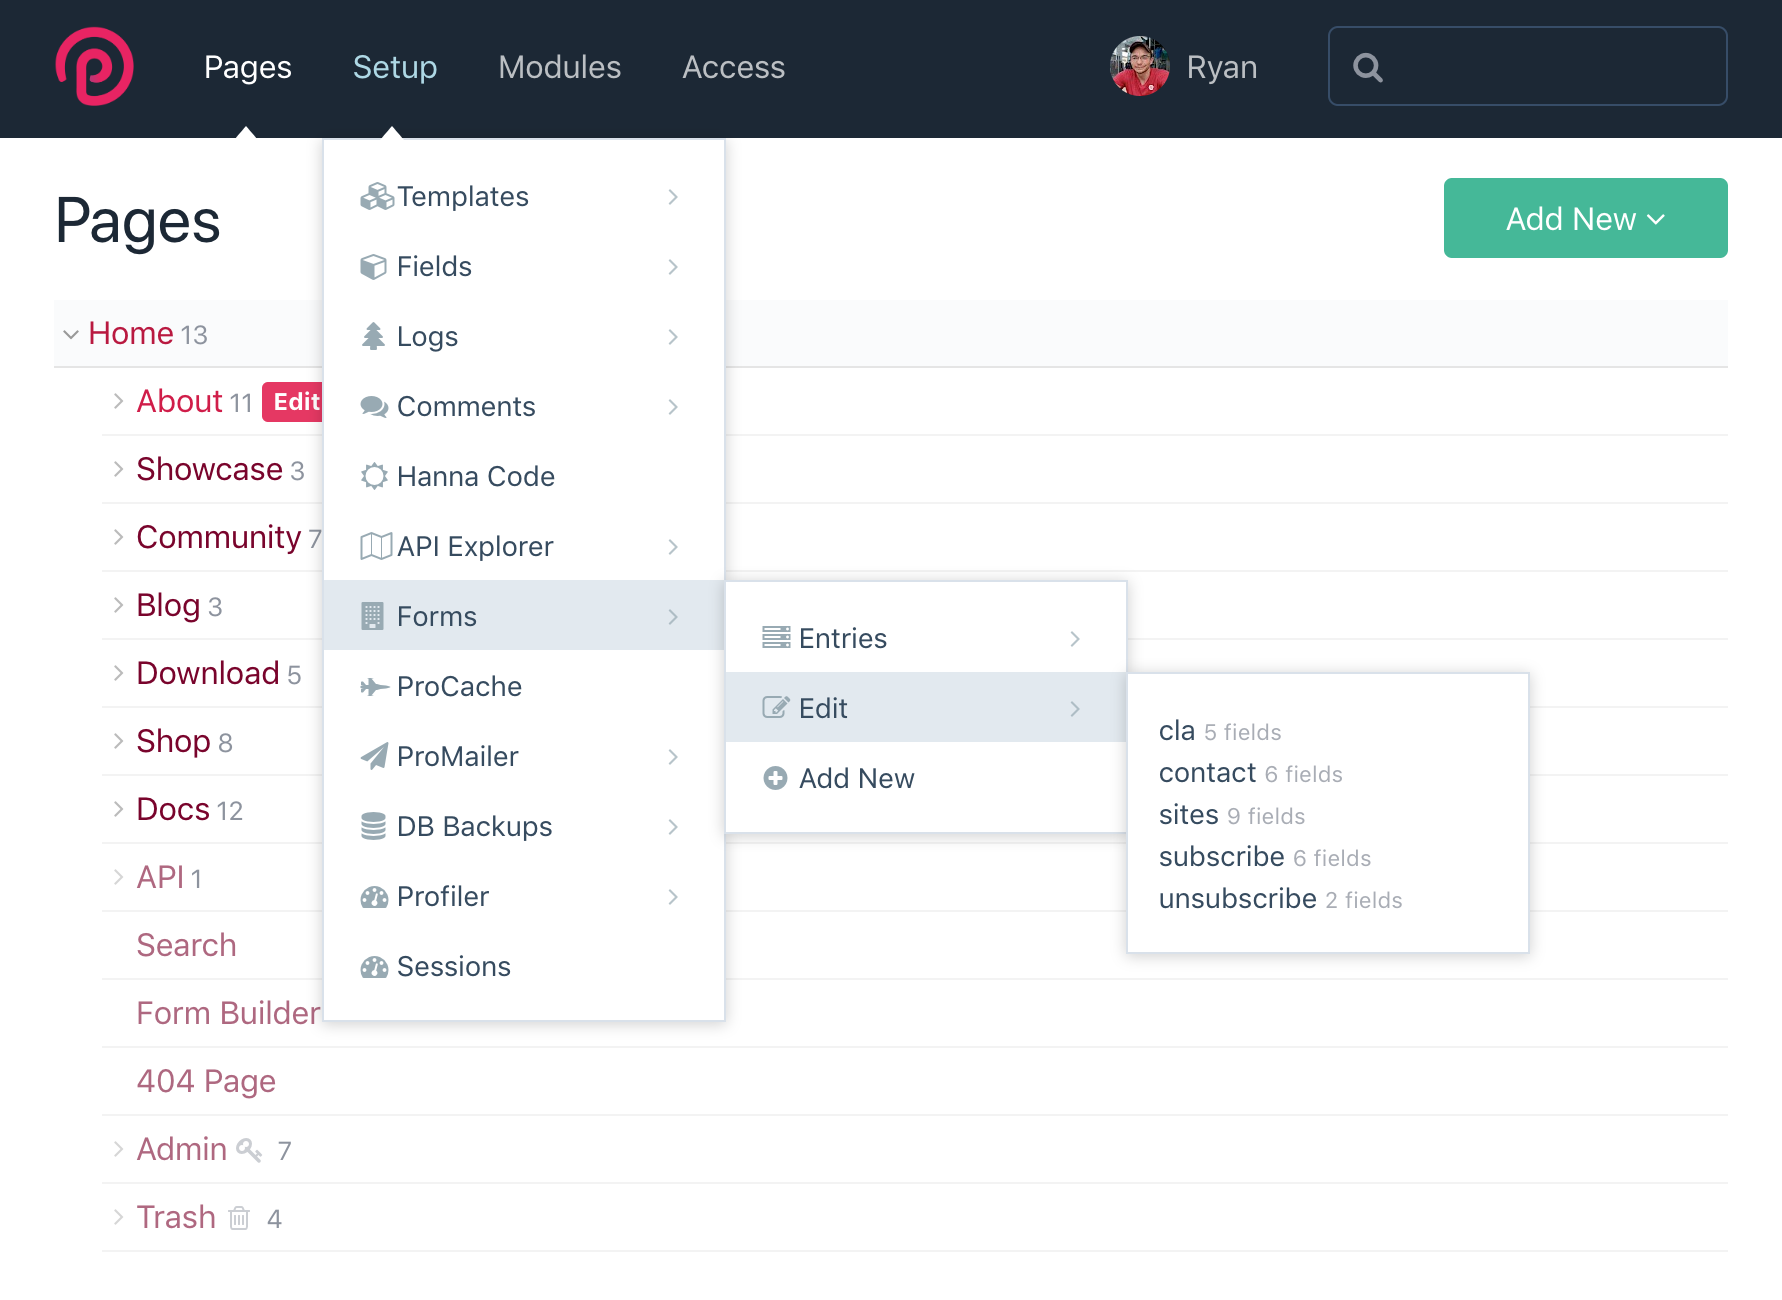Select Hanna Code from Setup menu

click(524, 477)
